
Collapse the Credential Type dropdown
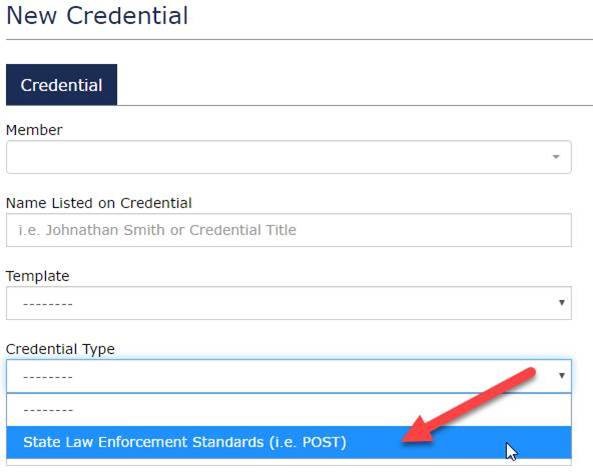tap(289, 376)
